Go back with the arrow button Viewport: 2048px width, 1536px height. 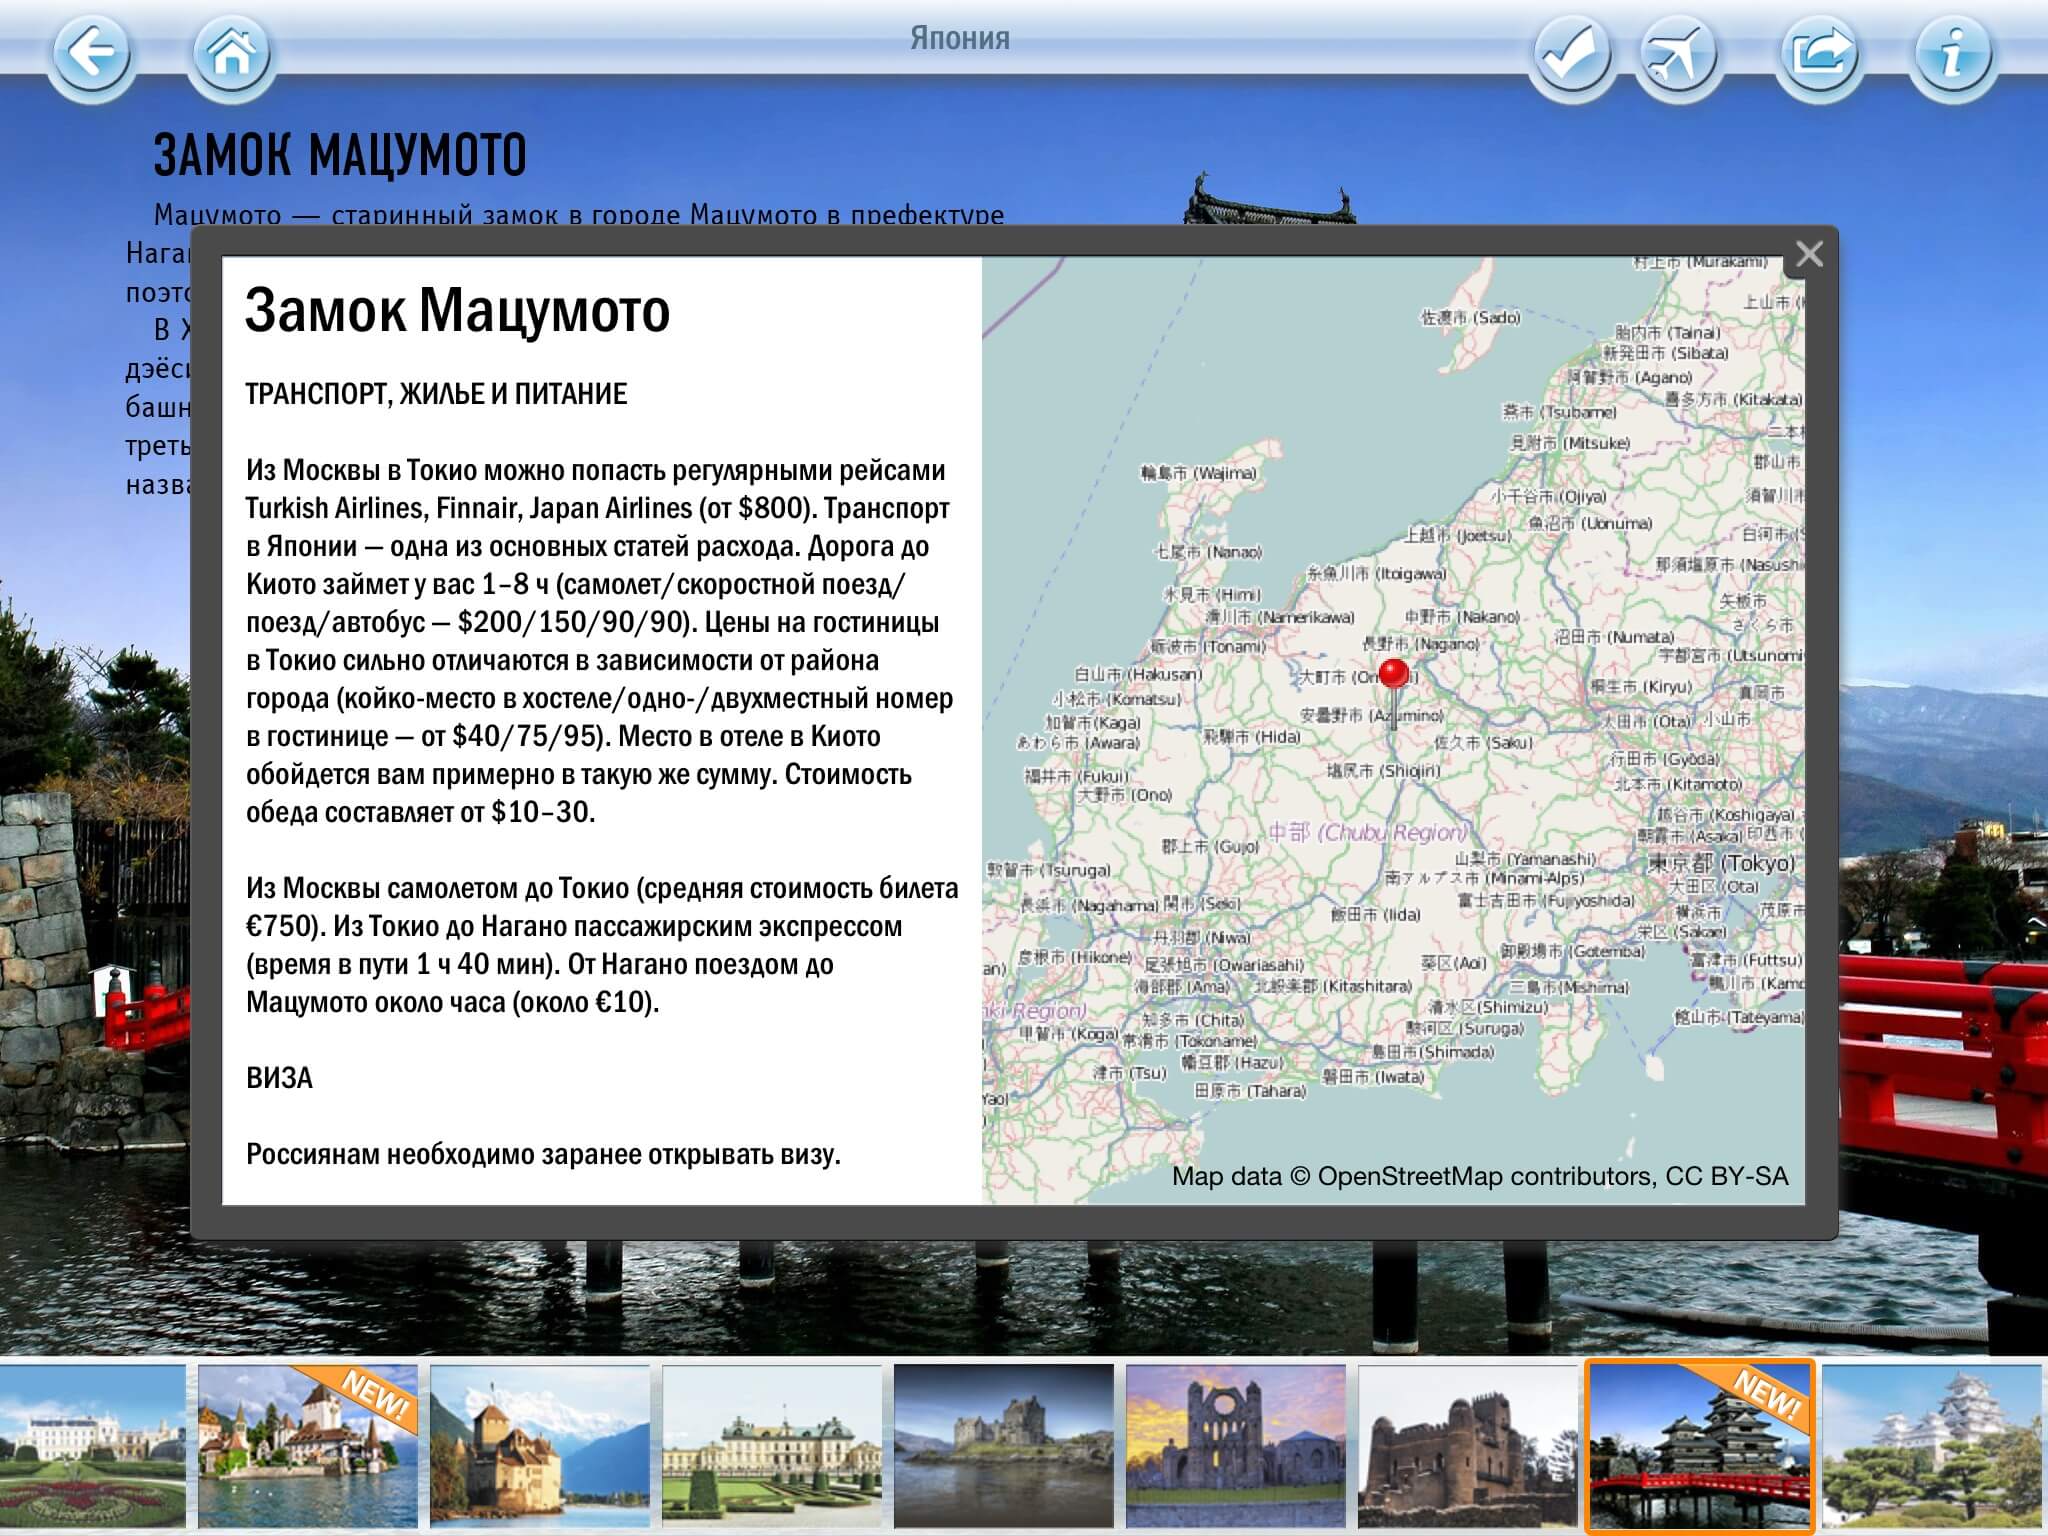click(91, 54)
